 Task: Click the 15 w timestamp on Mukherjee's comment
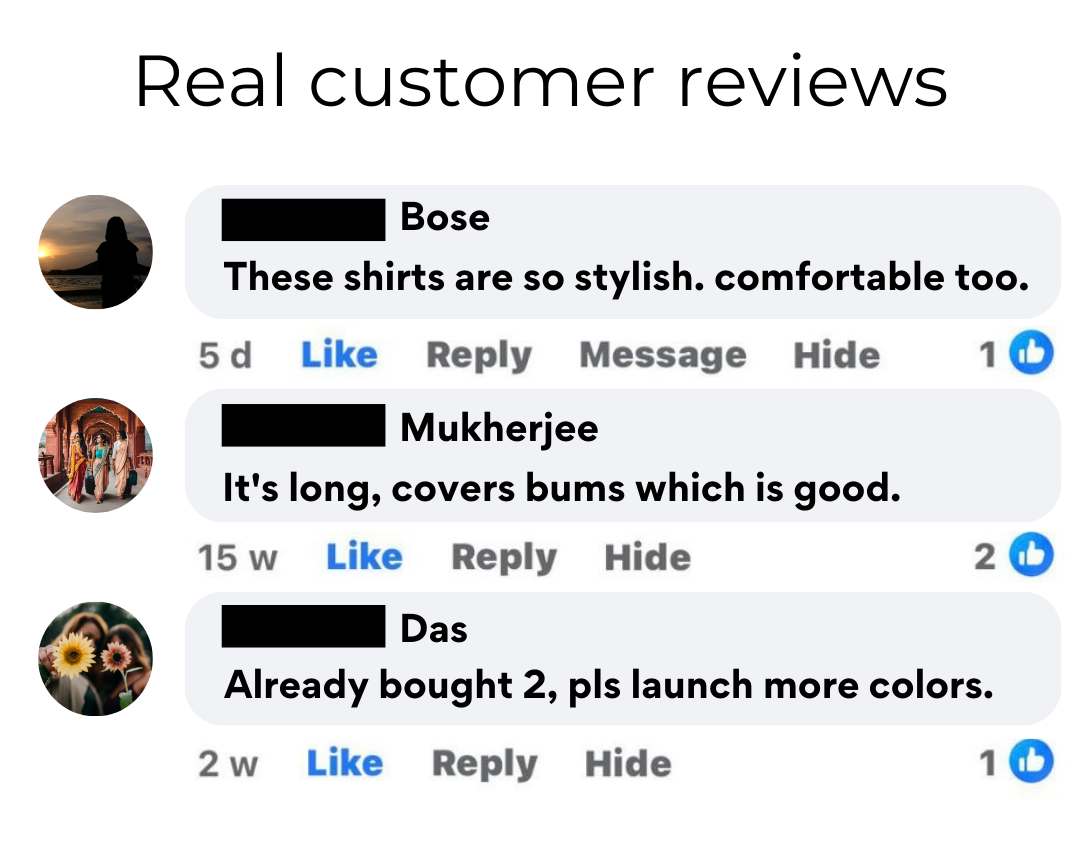click(x=238, y=557)
